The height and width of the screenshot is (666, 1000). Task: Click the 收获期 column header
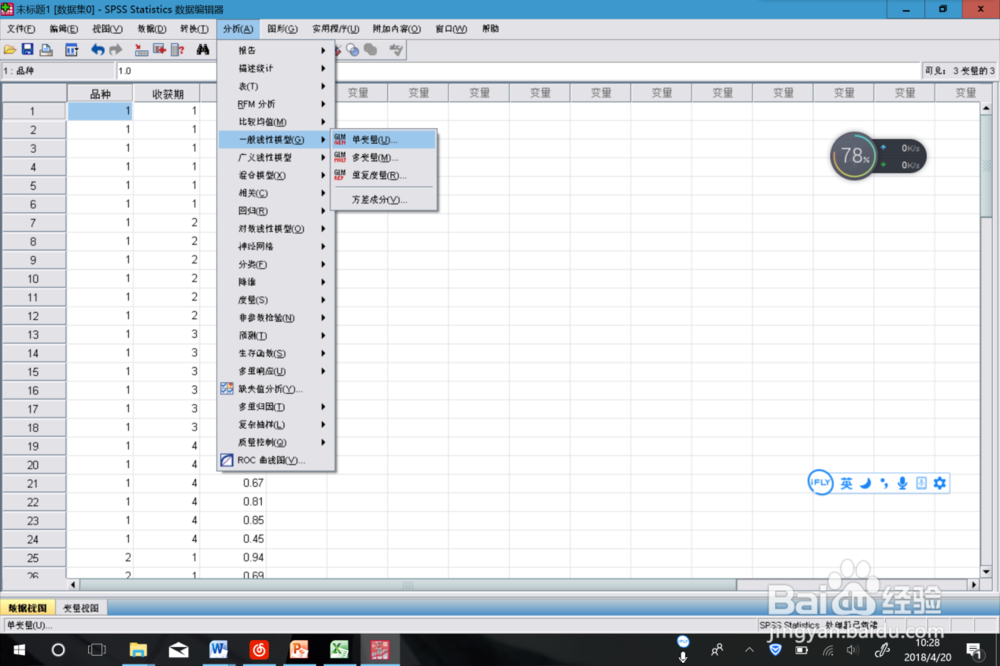point(168,94)
